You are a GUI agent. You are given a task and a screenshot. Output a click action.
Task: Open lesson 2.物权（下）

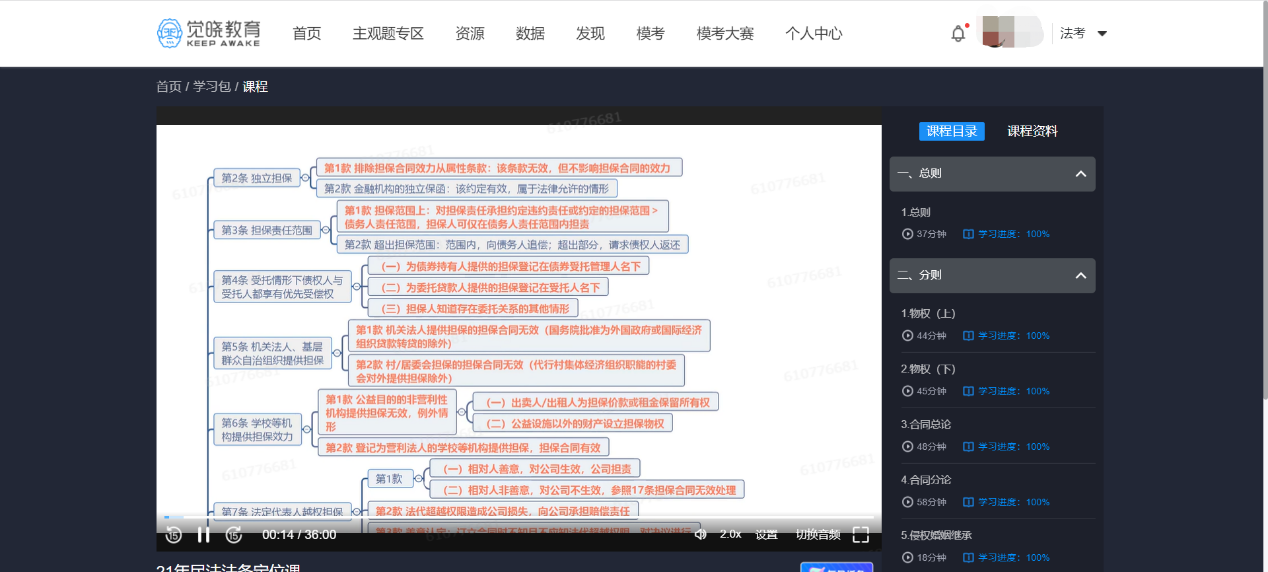(929, 369)
